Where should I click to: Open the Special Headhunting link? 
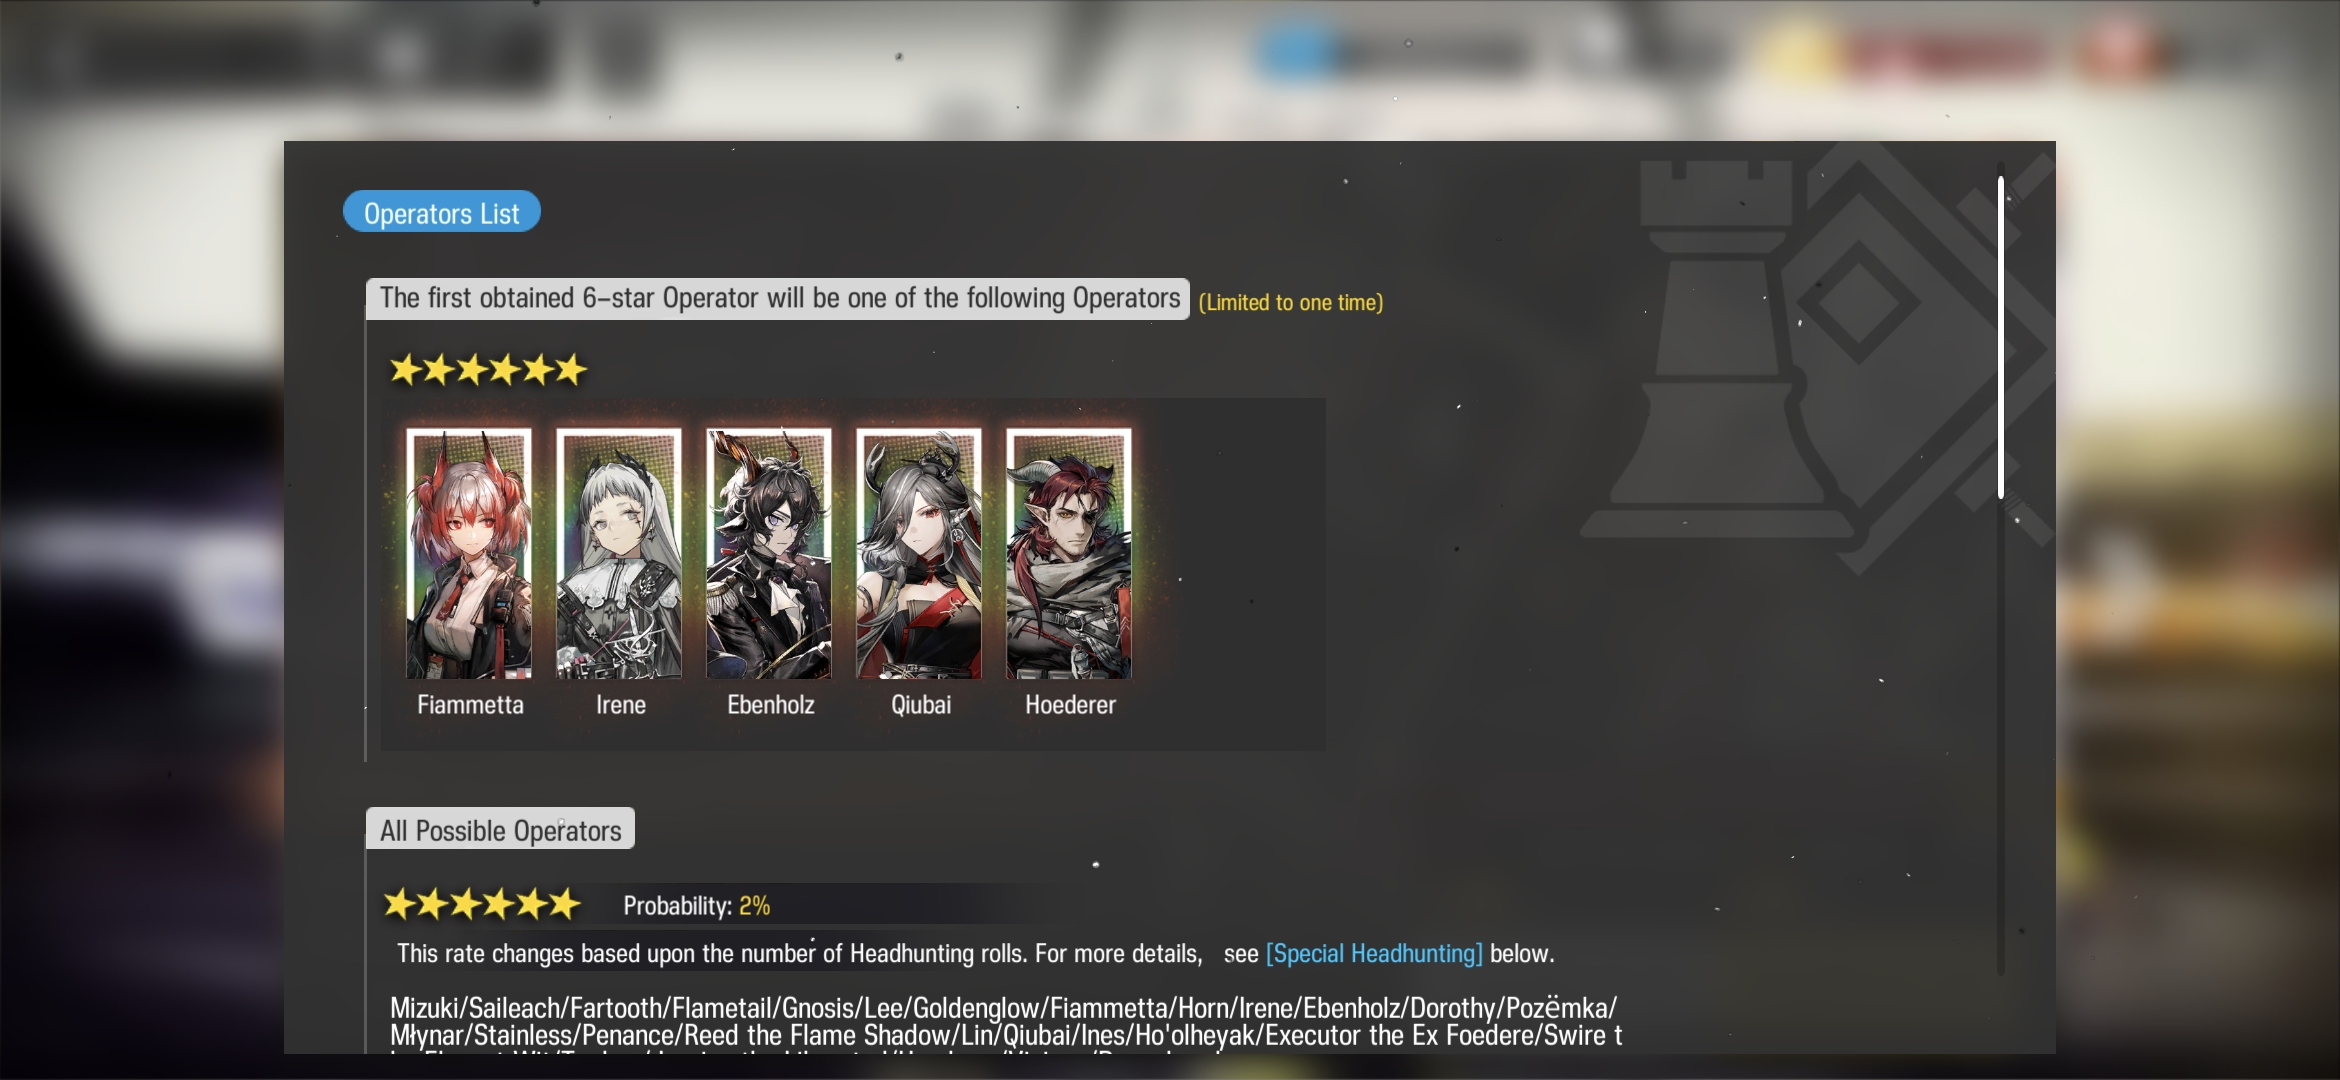point(1374,953)
